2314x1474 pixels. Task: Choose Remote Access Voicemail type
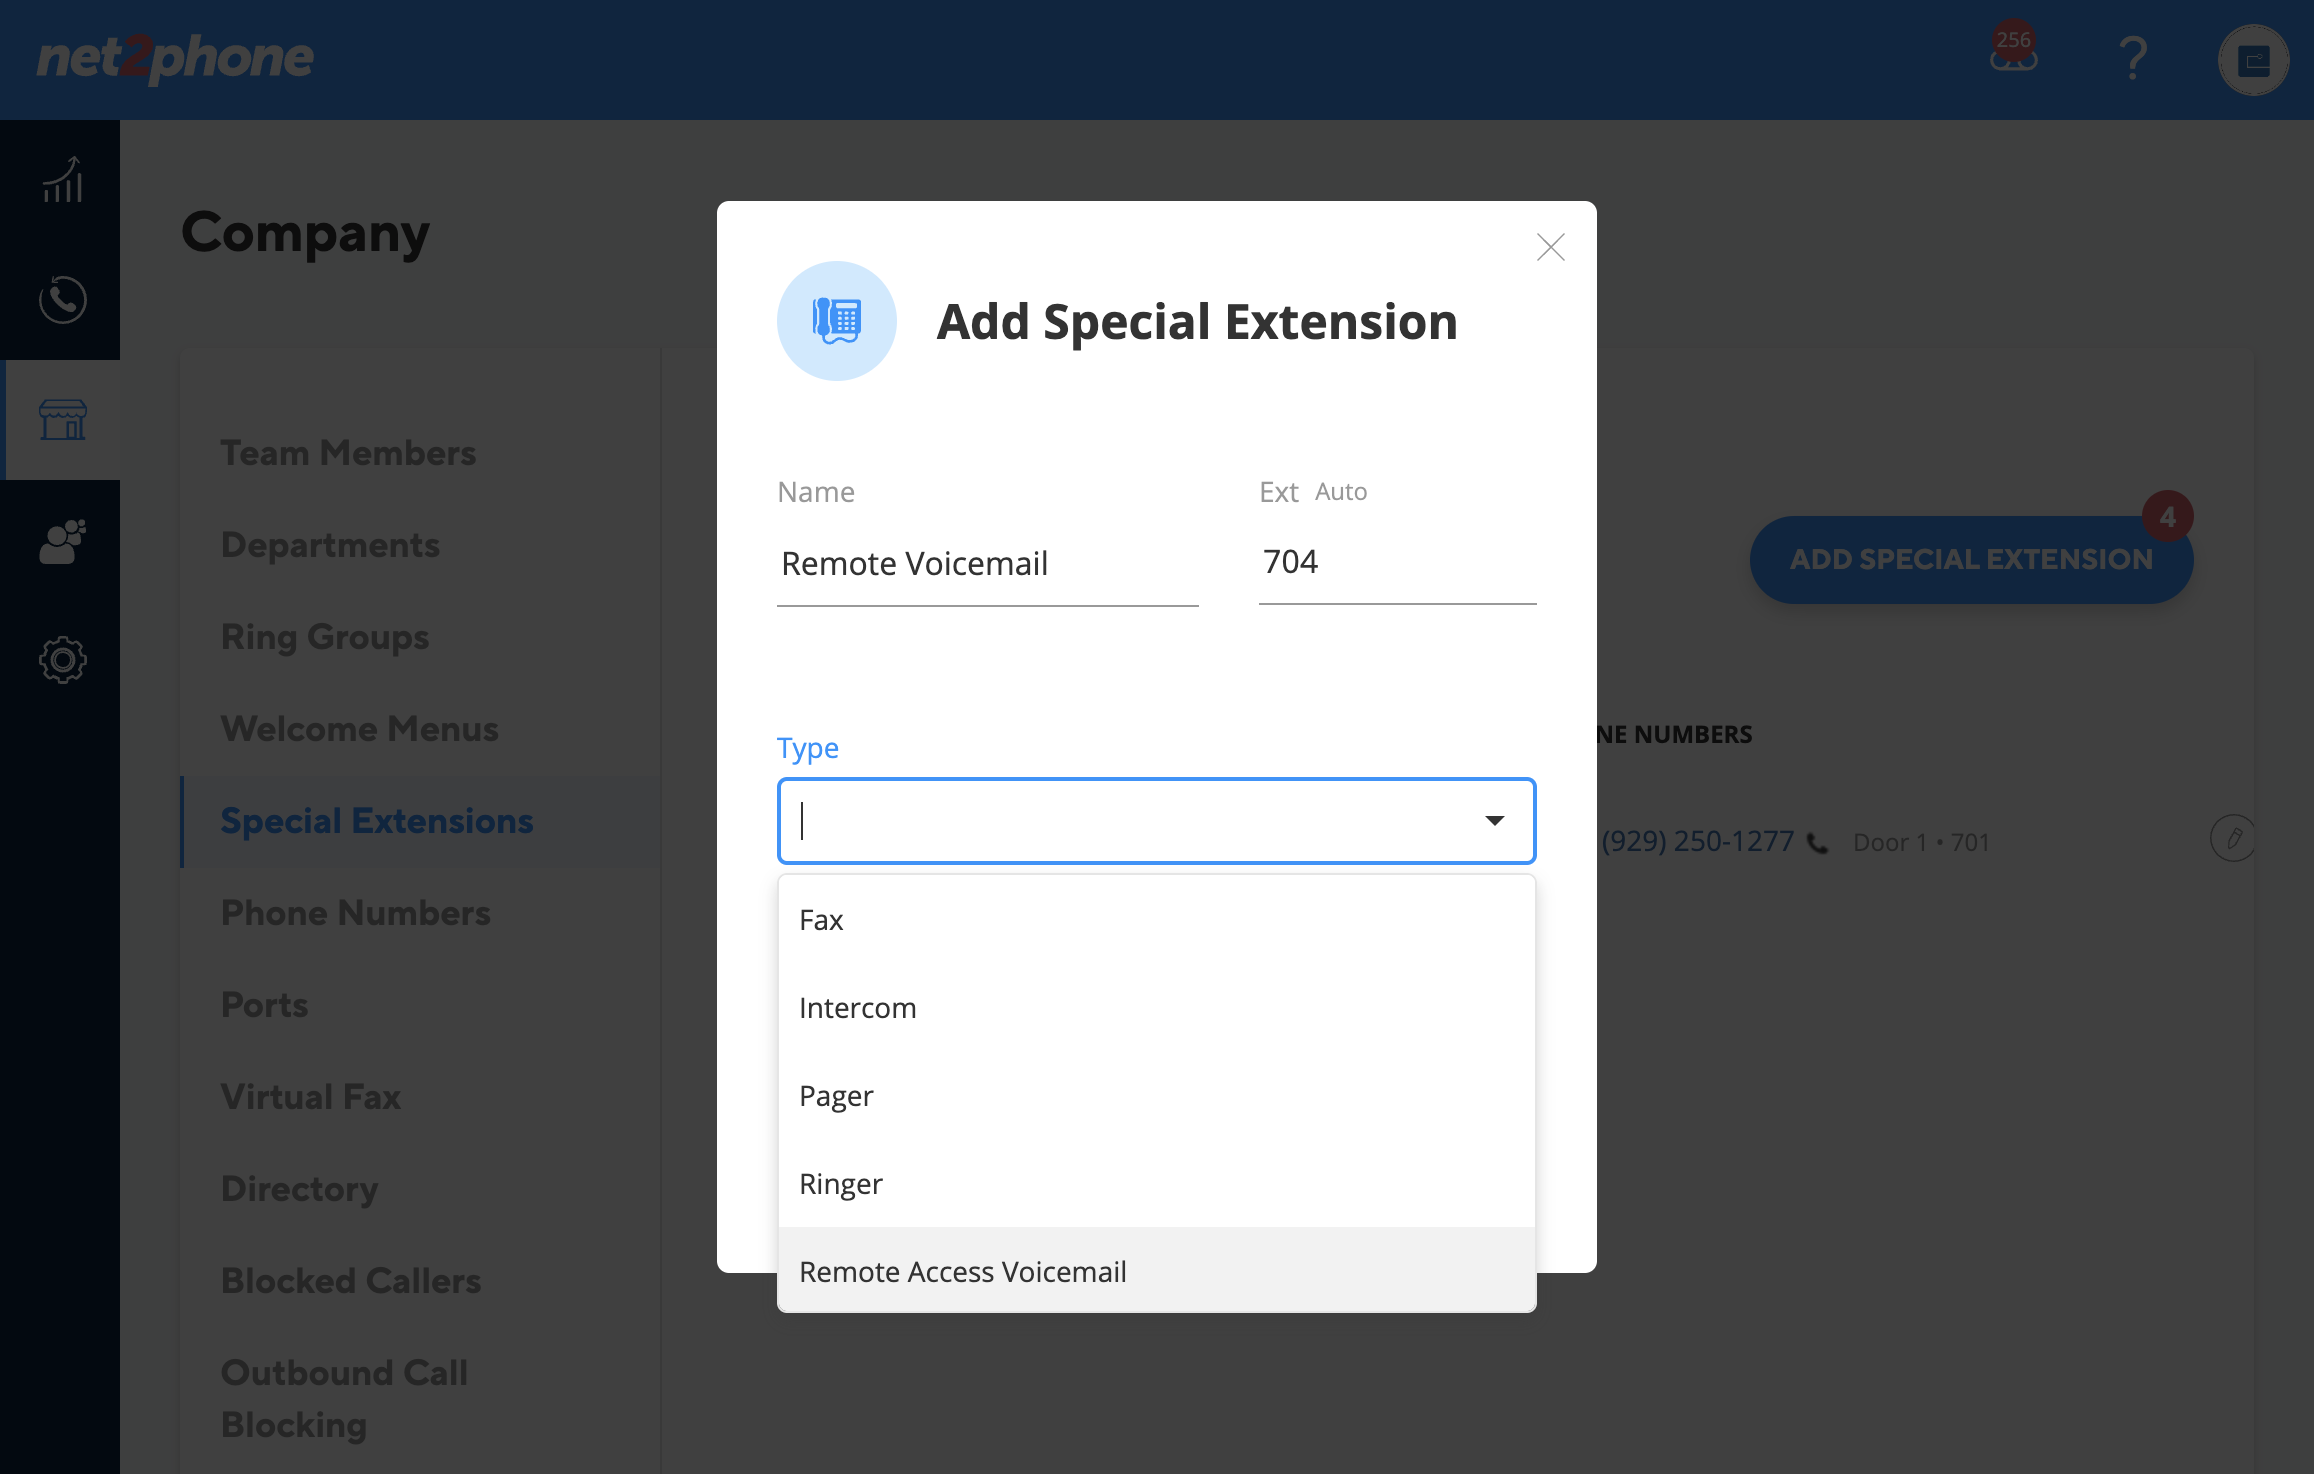point(1156,1271)
